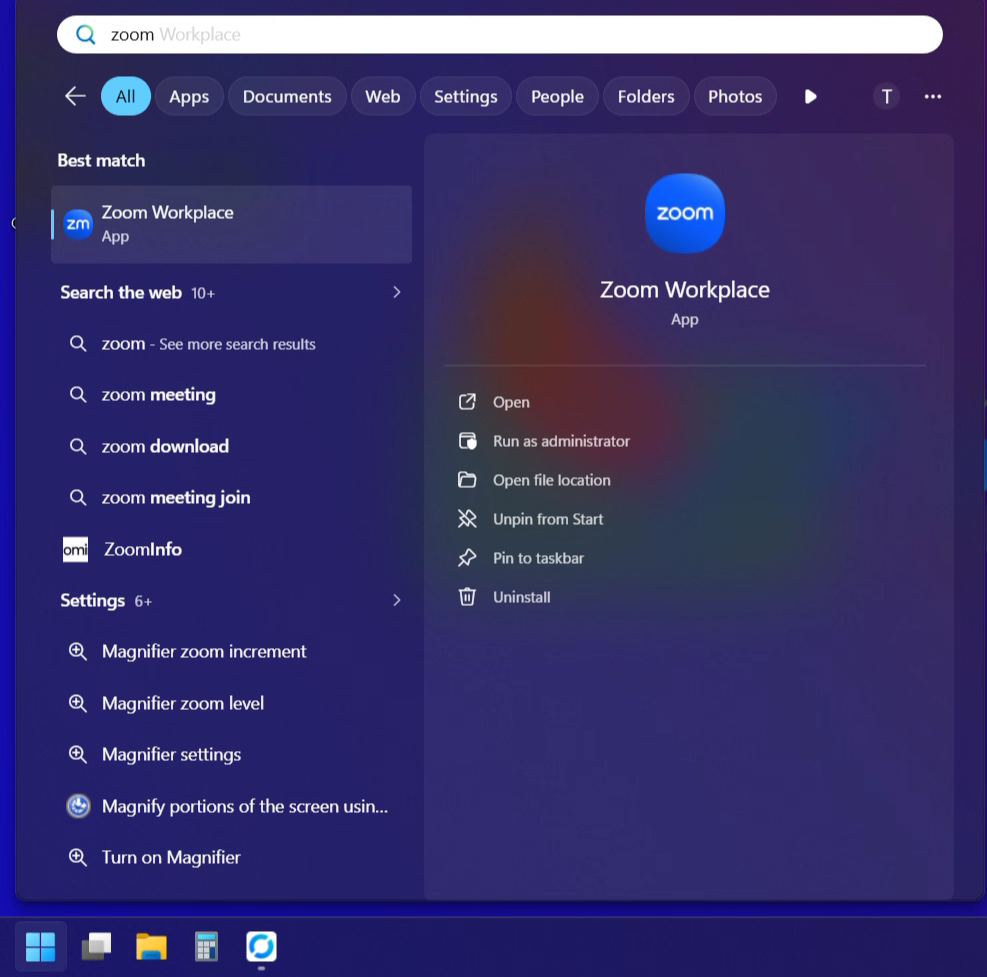Click the Unpin from Start pin icon

467,519
